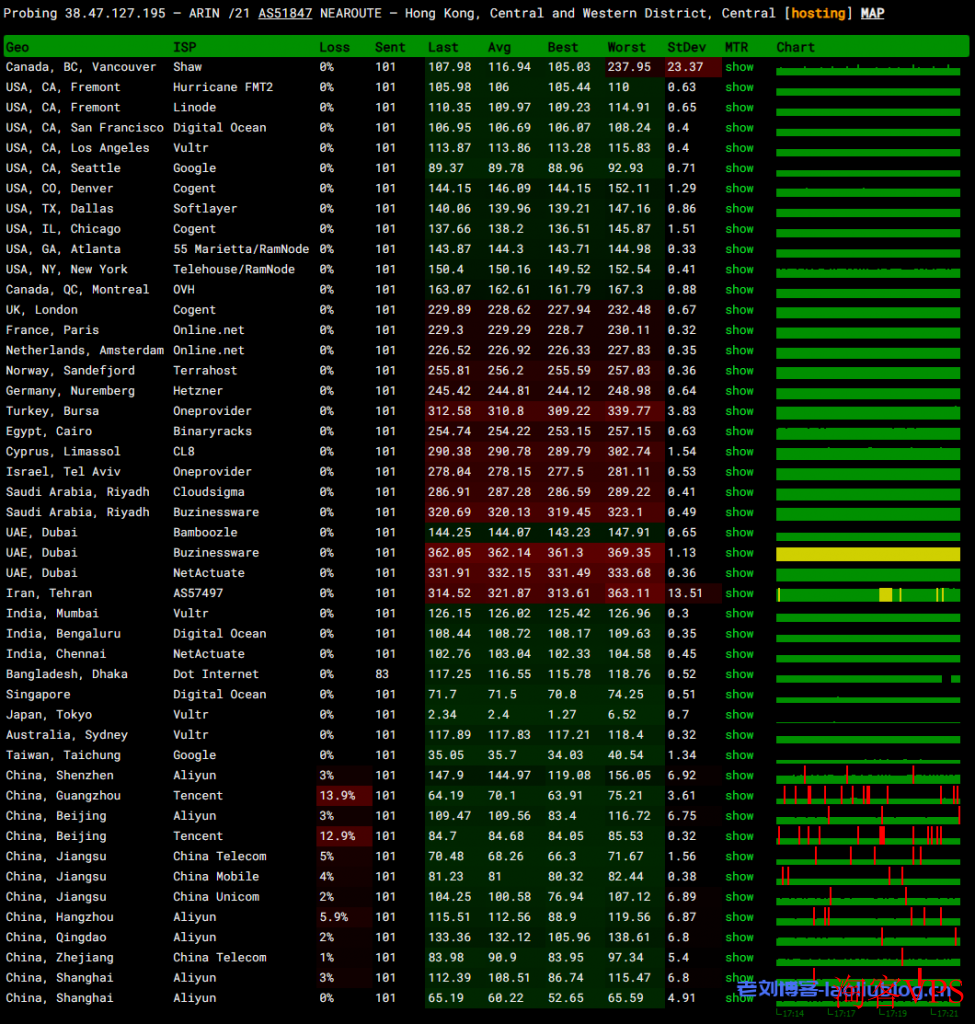
Task: Click the Geo column header
Action: [18, 47]
